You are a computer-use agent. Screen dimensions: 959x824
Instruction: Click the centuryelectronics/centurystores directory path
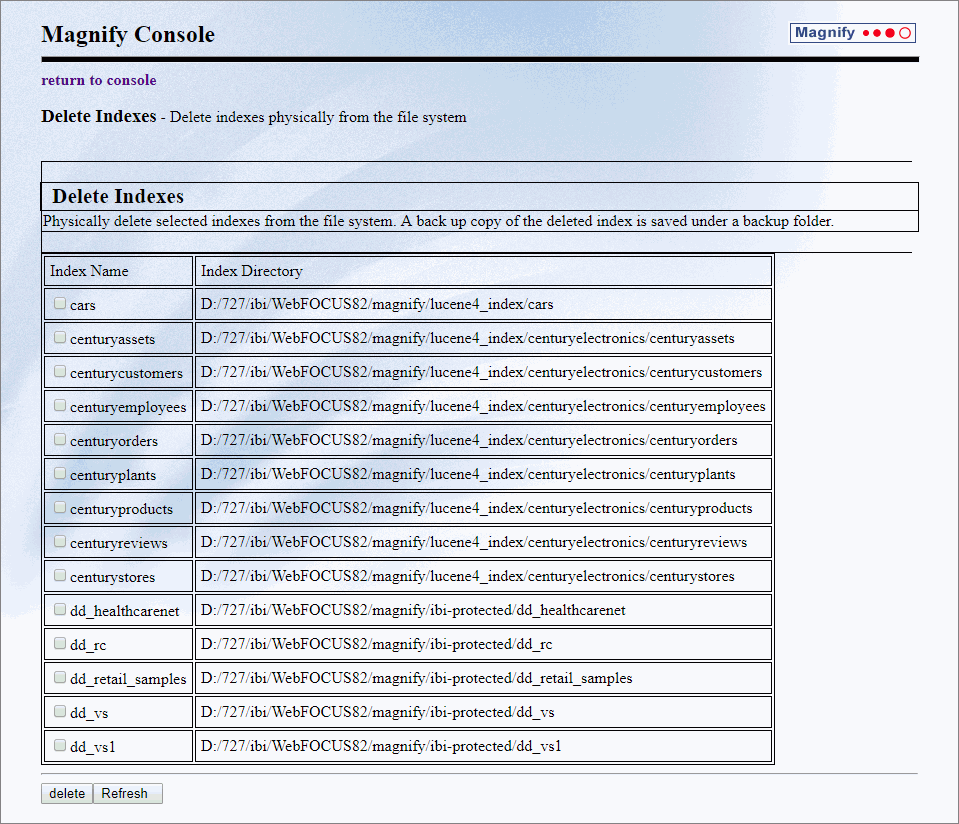(x=467, y=576)
